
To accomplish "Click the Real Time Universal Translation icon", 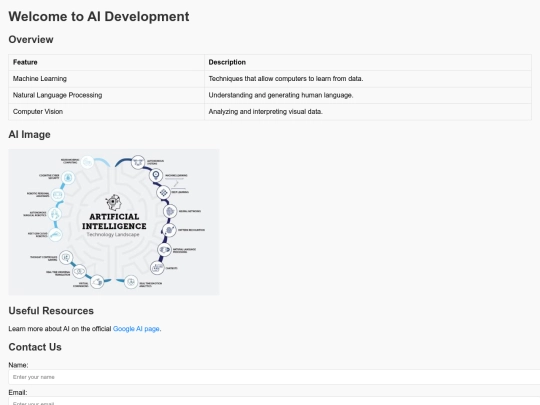I will (79, 272).
